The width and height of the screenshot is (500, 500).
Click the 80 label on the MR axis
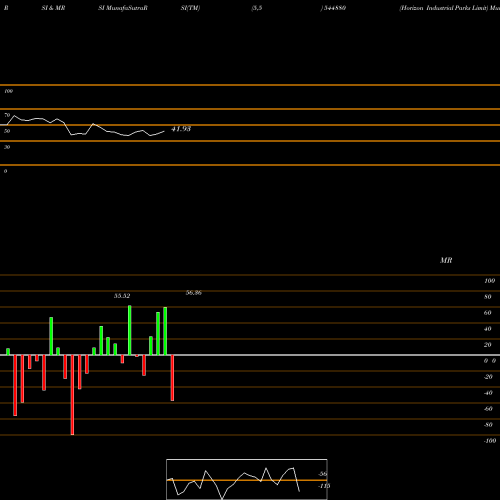click(488, 297)
